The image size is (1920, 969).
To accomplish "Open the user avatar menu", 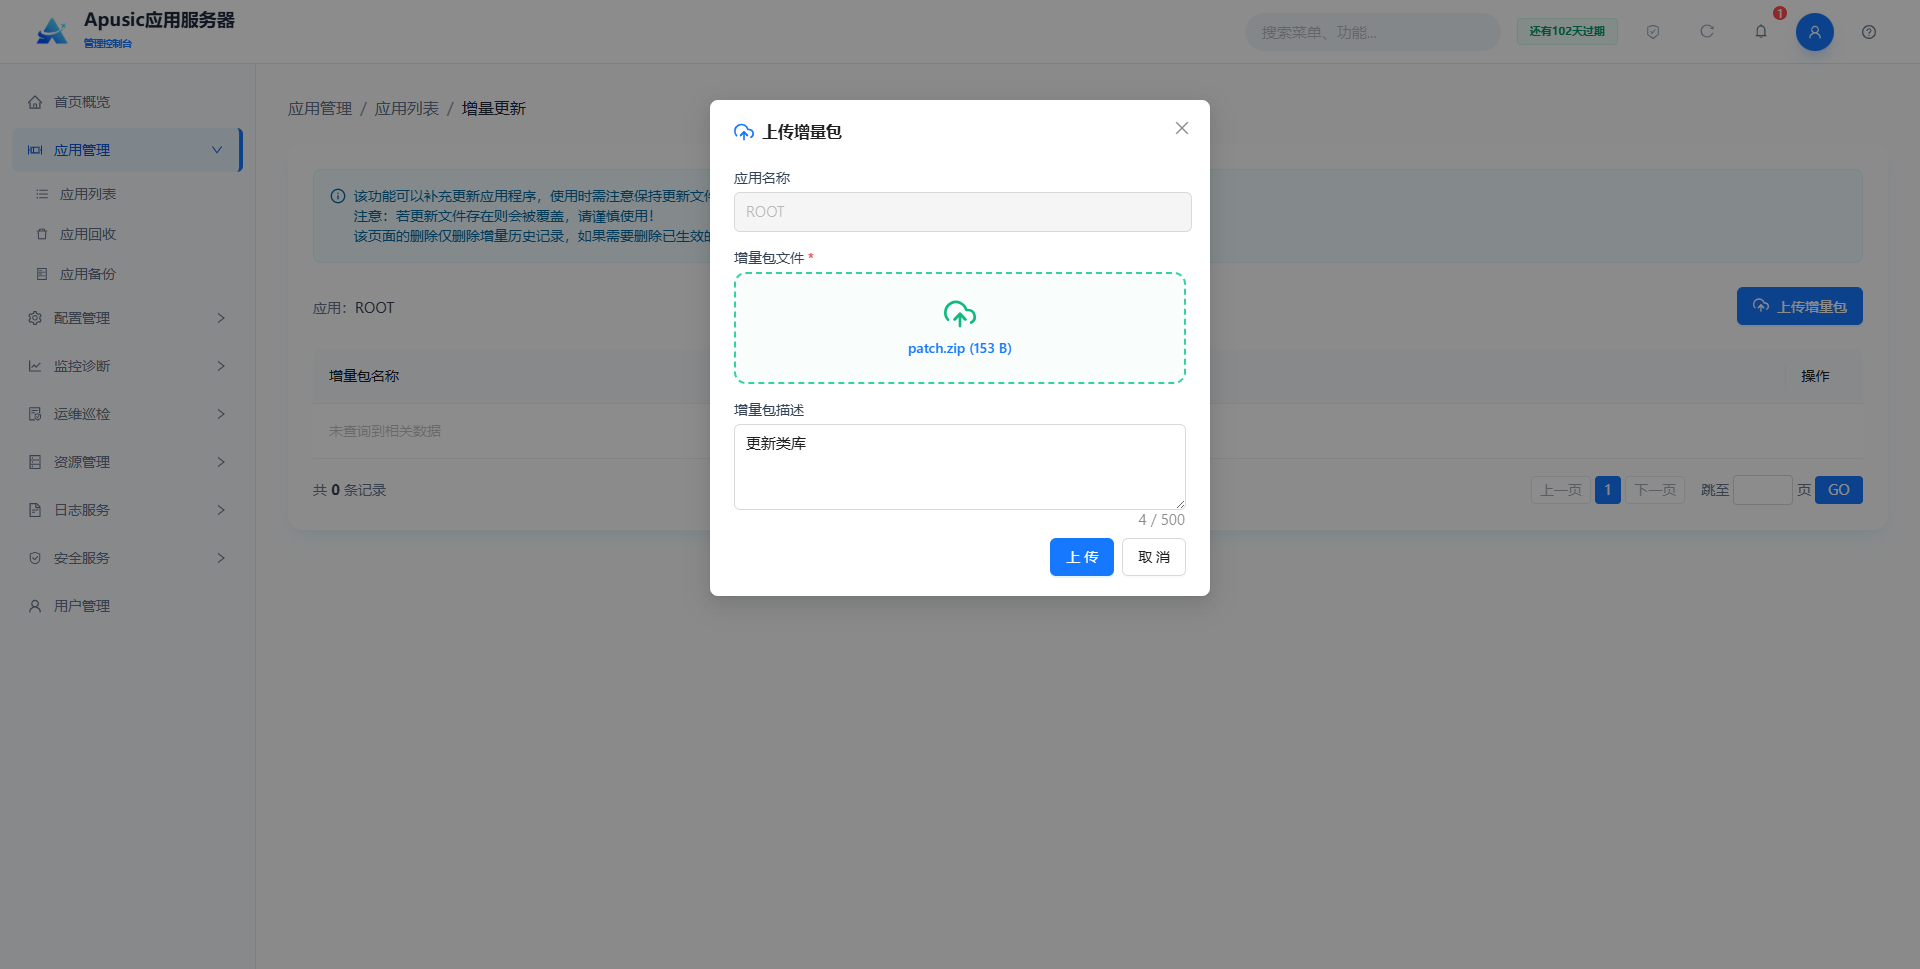I will click(x=1815, y=32).
